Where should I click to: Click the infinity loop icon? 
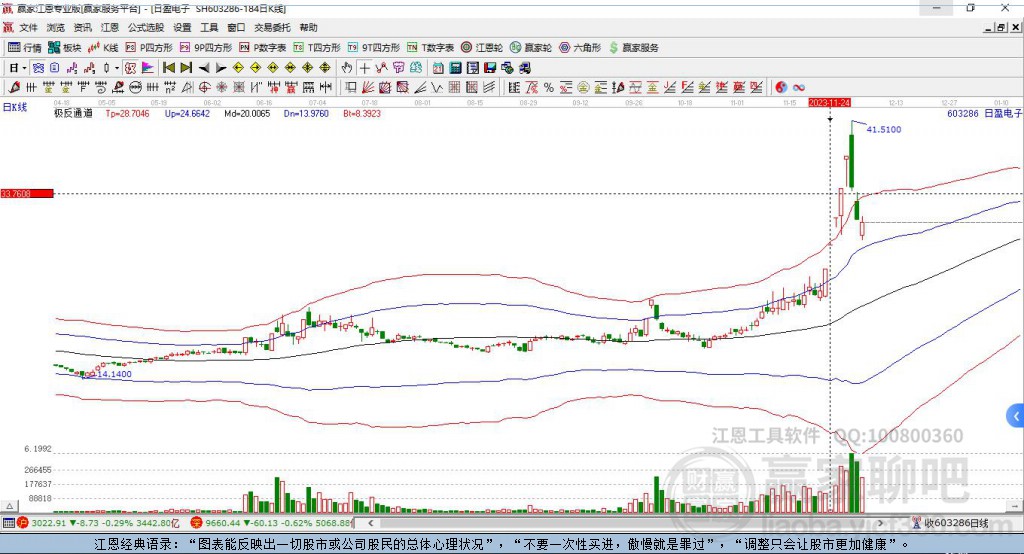click(799, 88)
